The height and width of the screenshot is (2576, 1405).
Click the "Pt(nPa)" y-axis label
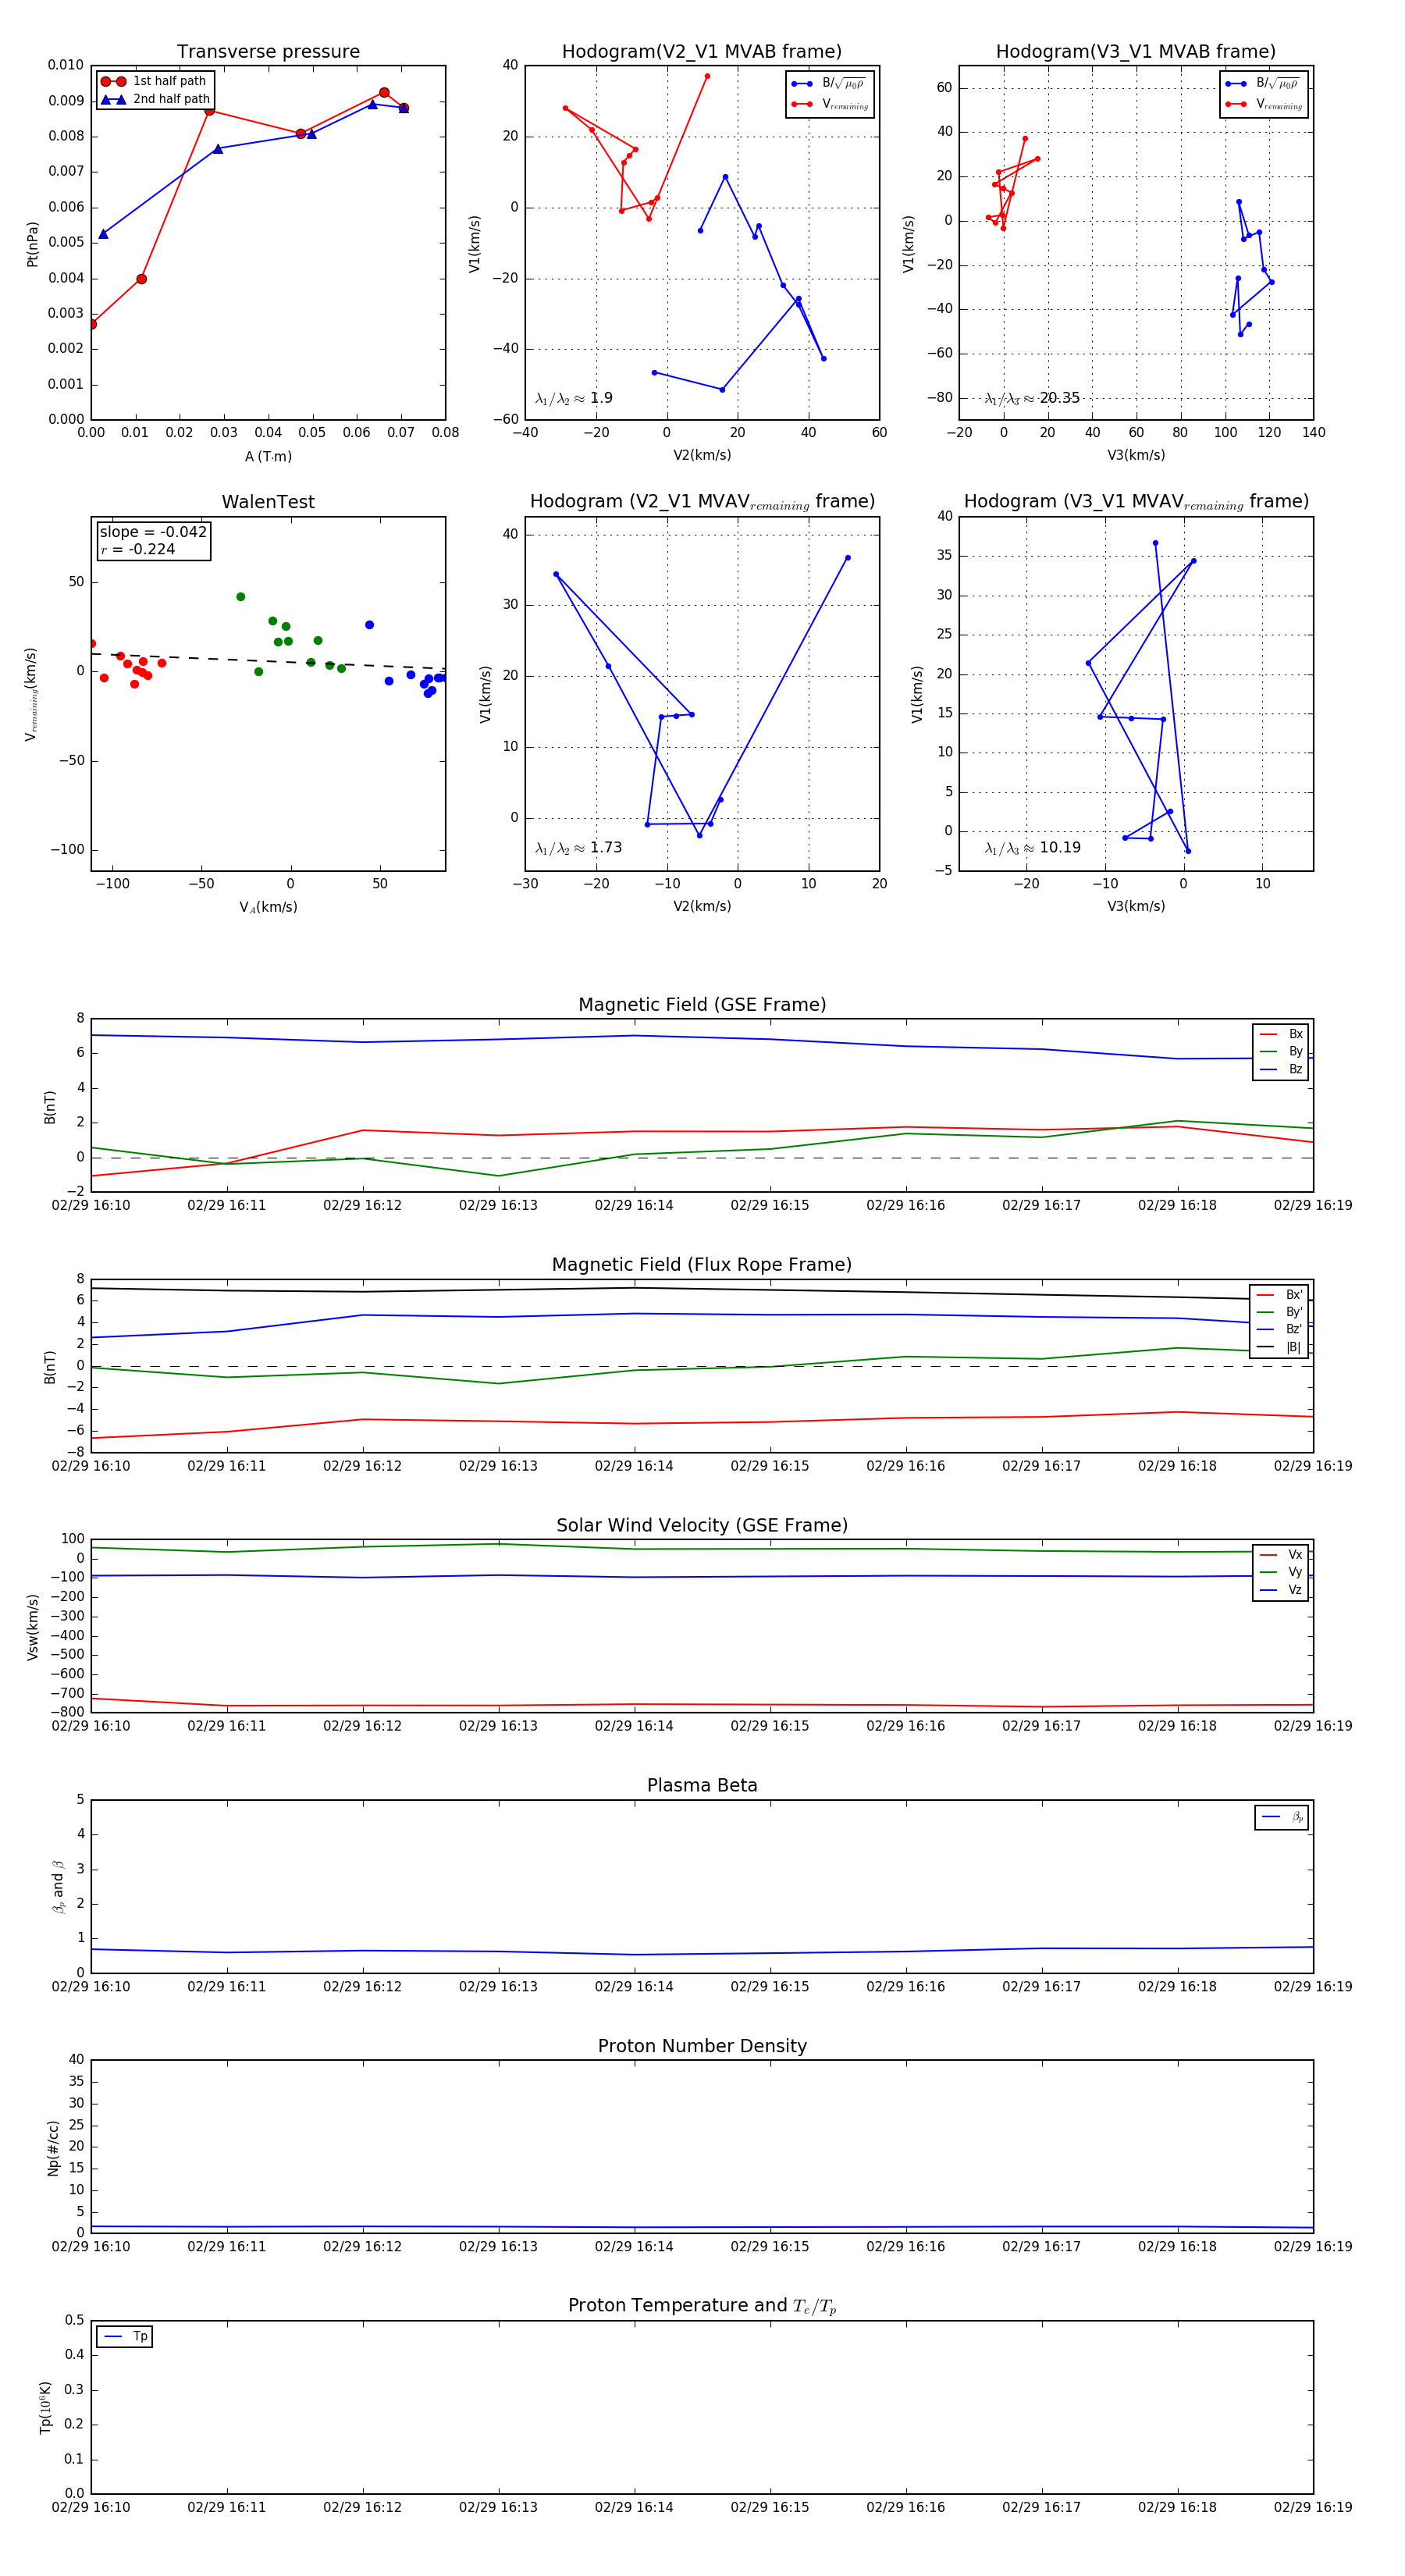pyautogui.click(x=32, y=243)
